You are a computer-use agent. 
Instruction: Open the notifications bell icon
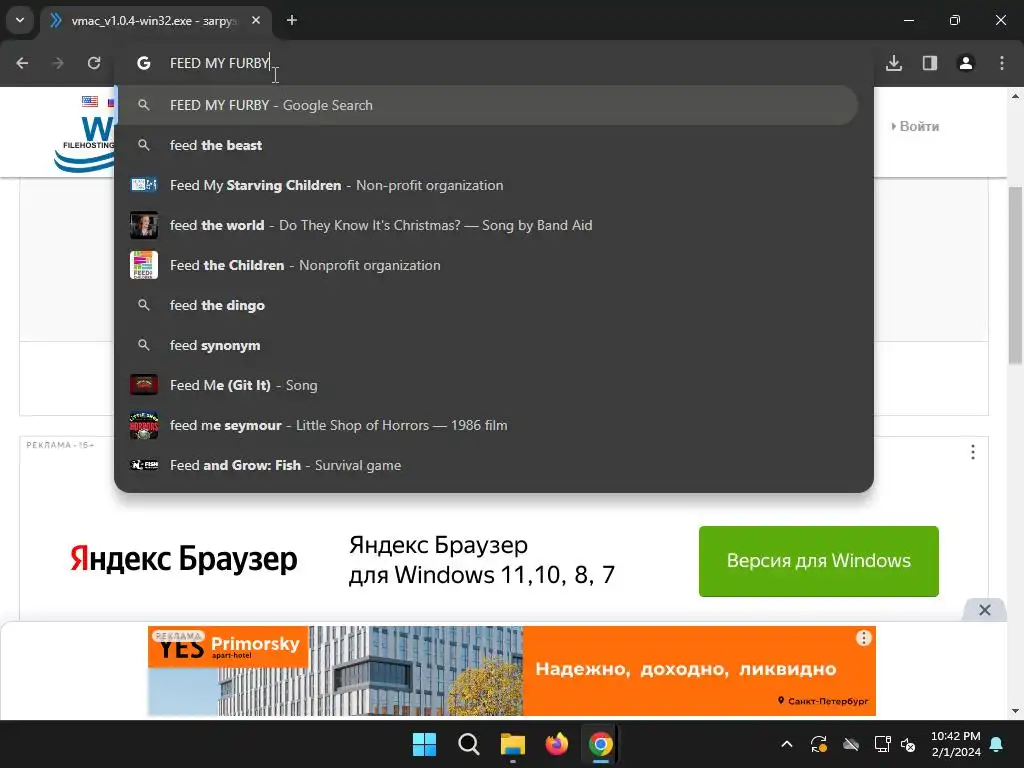[997, 744]
